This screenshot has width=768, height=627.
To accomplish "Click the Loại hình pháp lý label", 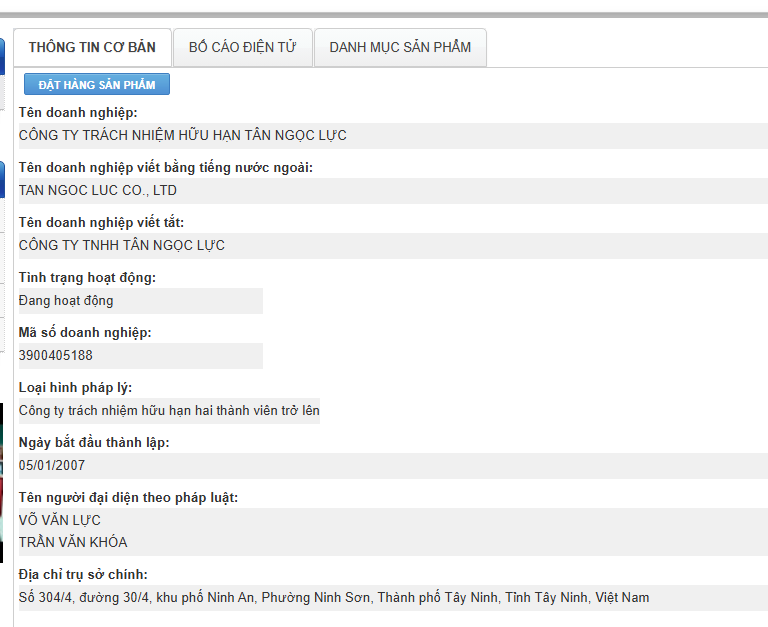I will (75, 387).
